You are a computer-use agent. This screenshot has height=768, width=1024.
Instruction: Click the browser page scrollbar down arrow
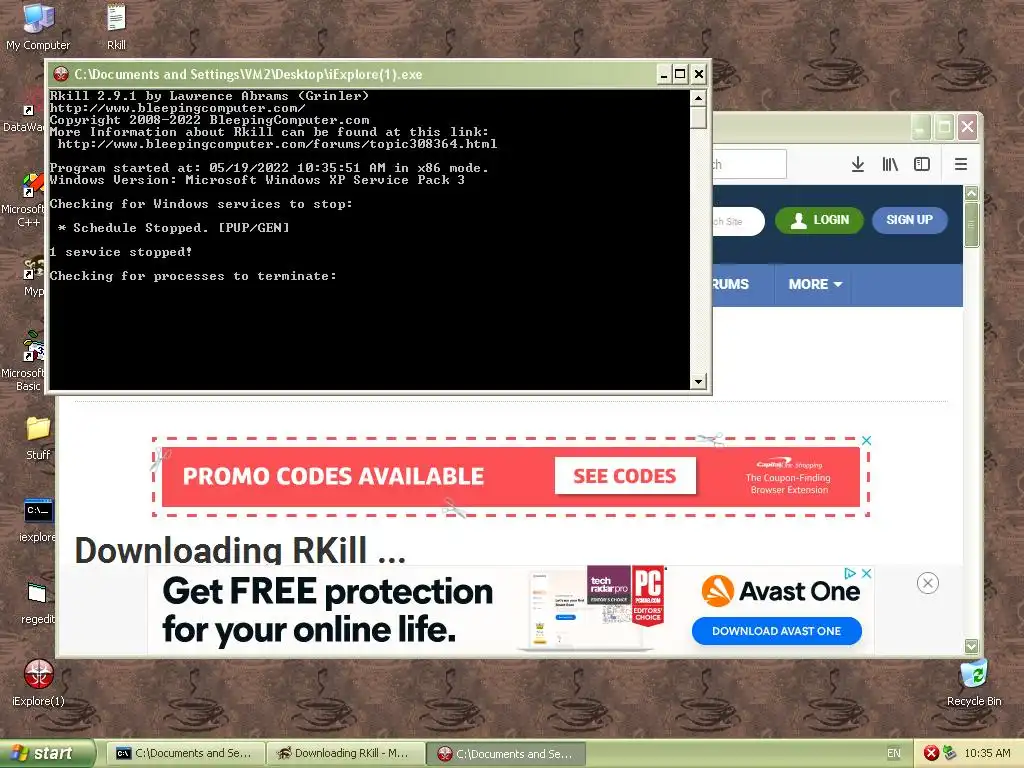971,646
